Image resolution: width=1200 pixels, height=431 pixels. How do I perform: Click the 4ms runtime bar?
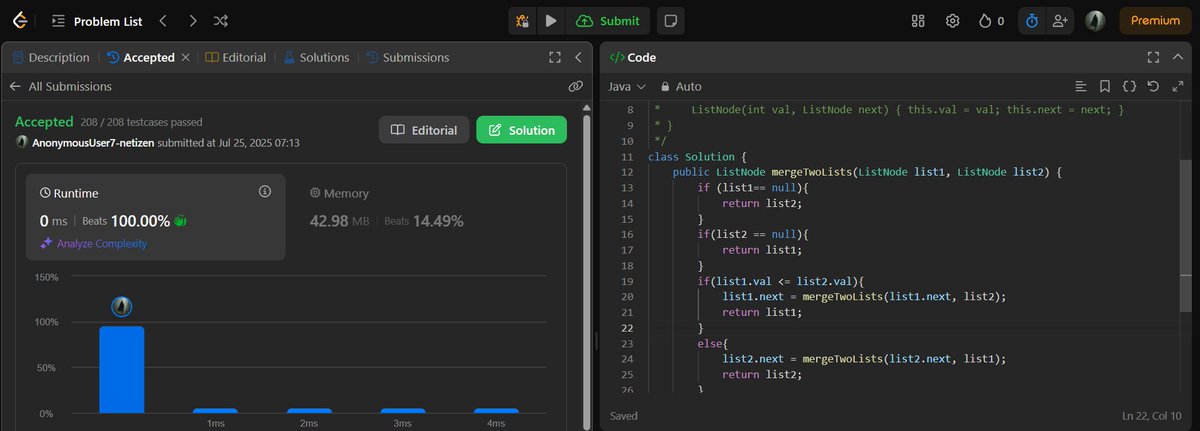[x=497, y=410]
